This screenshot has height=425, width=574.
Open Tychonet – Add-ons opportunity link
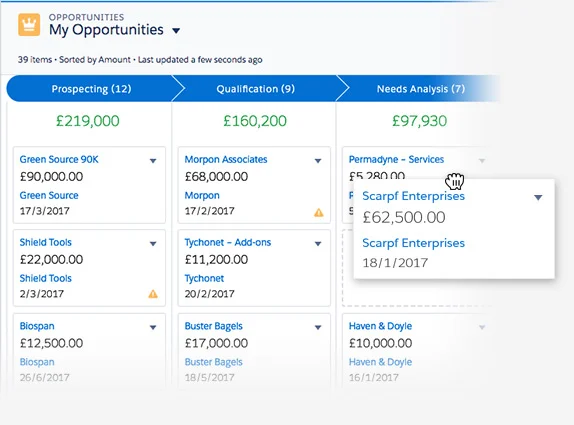pos(227,242)
